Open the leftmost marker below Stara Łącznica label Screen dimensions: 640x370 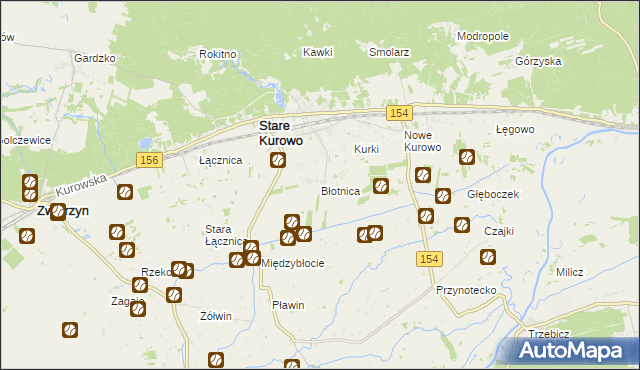(x=237, y=260)
